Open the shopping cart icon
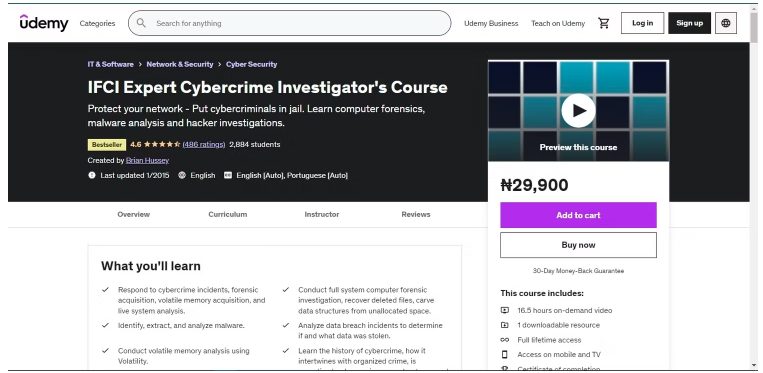 (603, 23)
